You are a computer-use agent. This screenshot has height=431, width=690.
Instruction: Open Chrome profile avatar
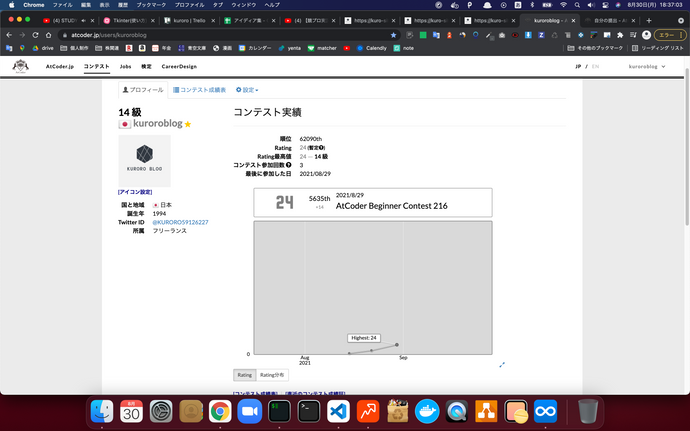point(646,35)
